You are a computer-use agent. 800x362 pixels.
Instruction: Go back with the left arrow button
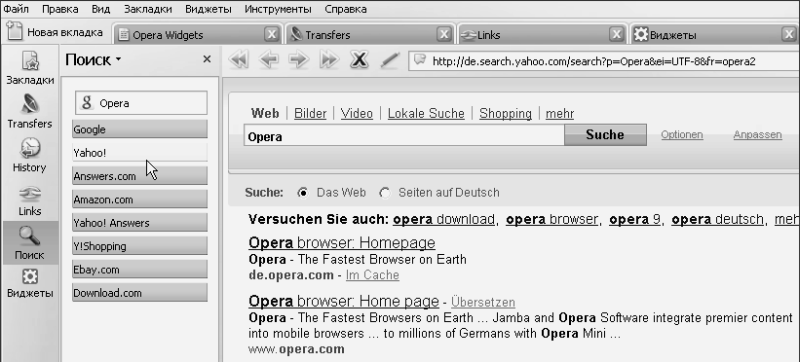tap(269, 60)
